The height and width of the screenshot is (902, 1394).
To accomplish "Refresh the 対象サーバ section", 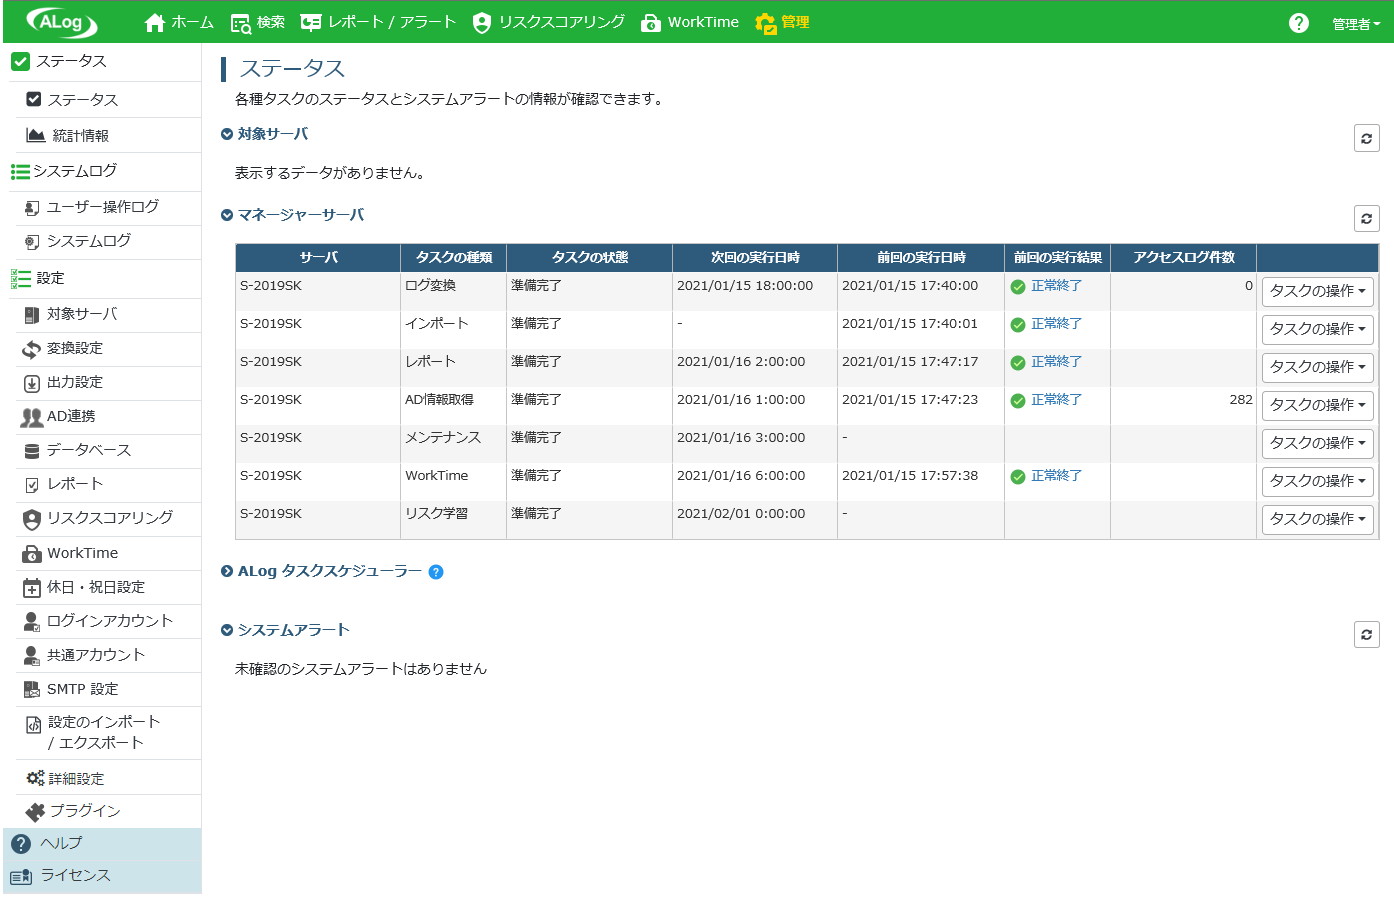I will point(1367,138).
